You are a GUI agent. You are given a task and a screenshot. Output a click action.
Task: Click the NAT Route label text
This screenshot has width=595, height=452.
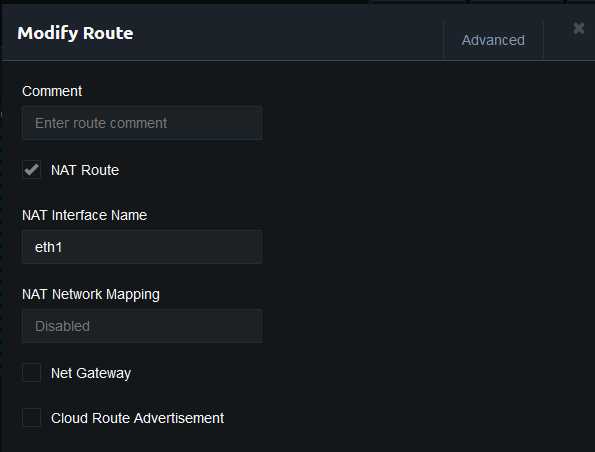click(85, 170)
